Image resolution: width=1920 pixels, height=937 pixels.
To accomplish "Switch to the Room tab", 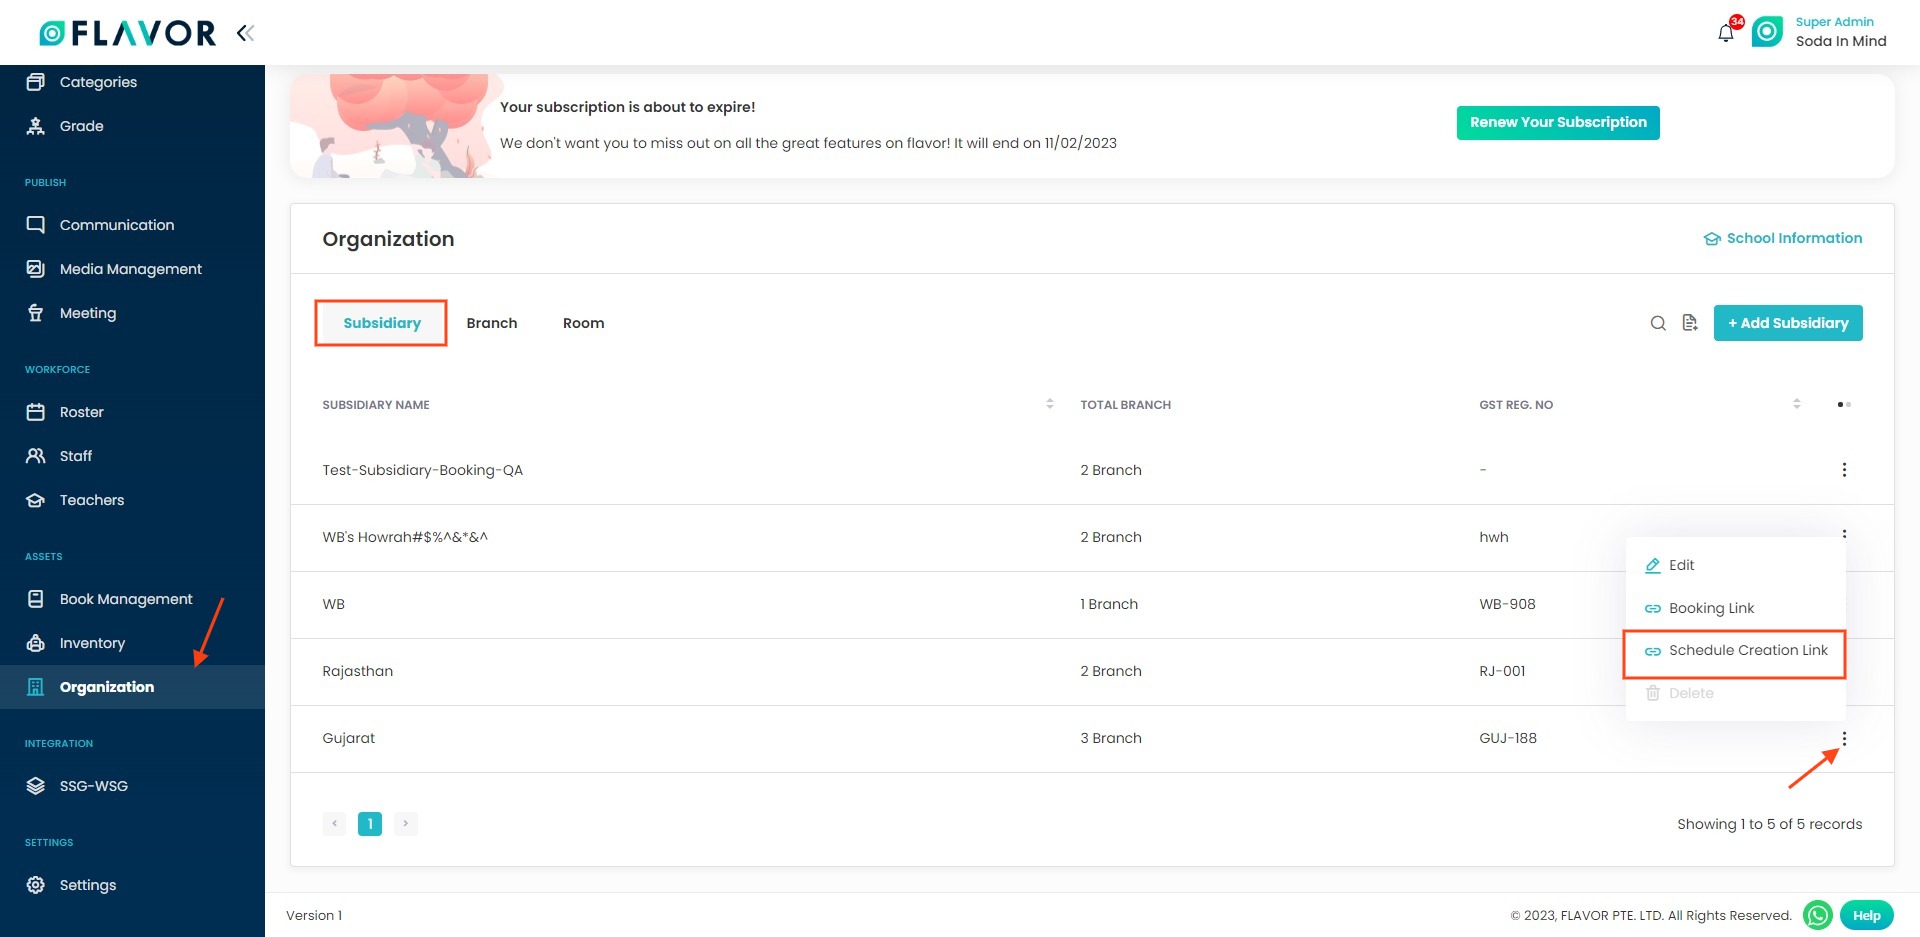I will coord(584,323).
